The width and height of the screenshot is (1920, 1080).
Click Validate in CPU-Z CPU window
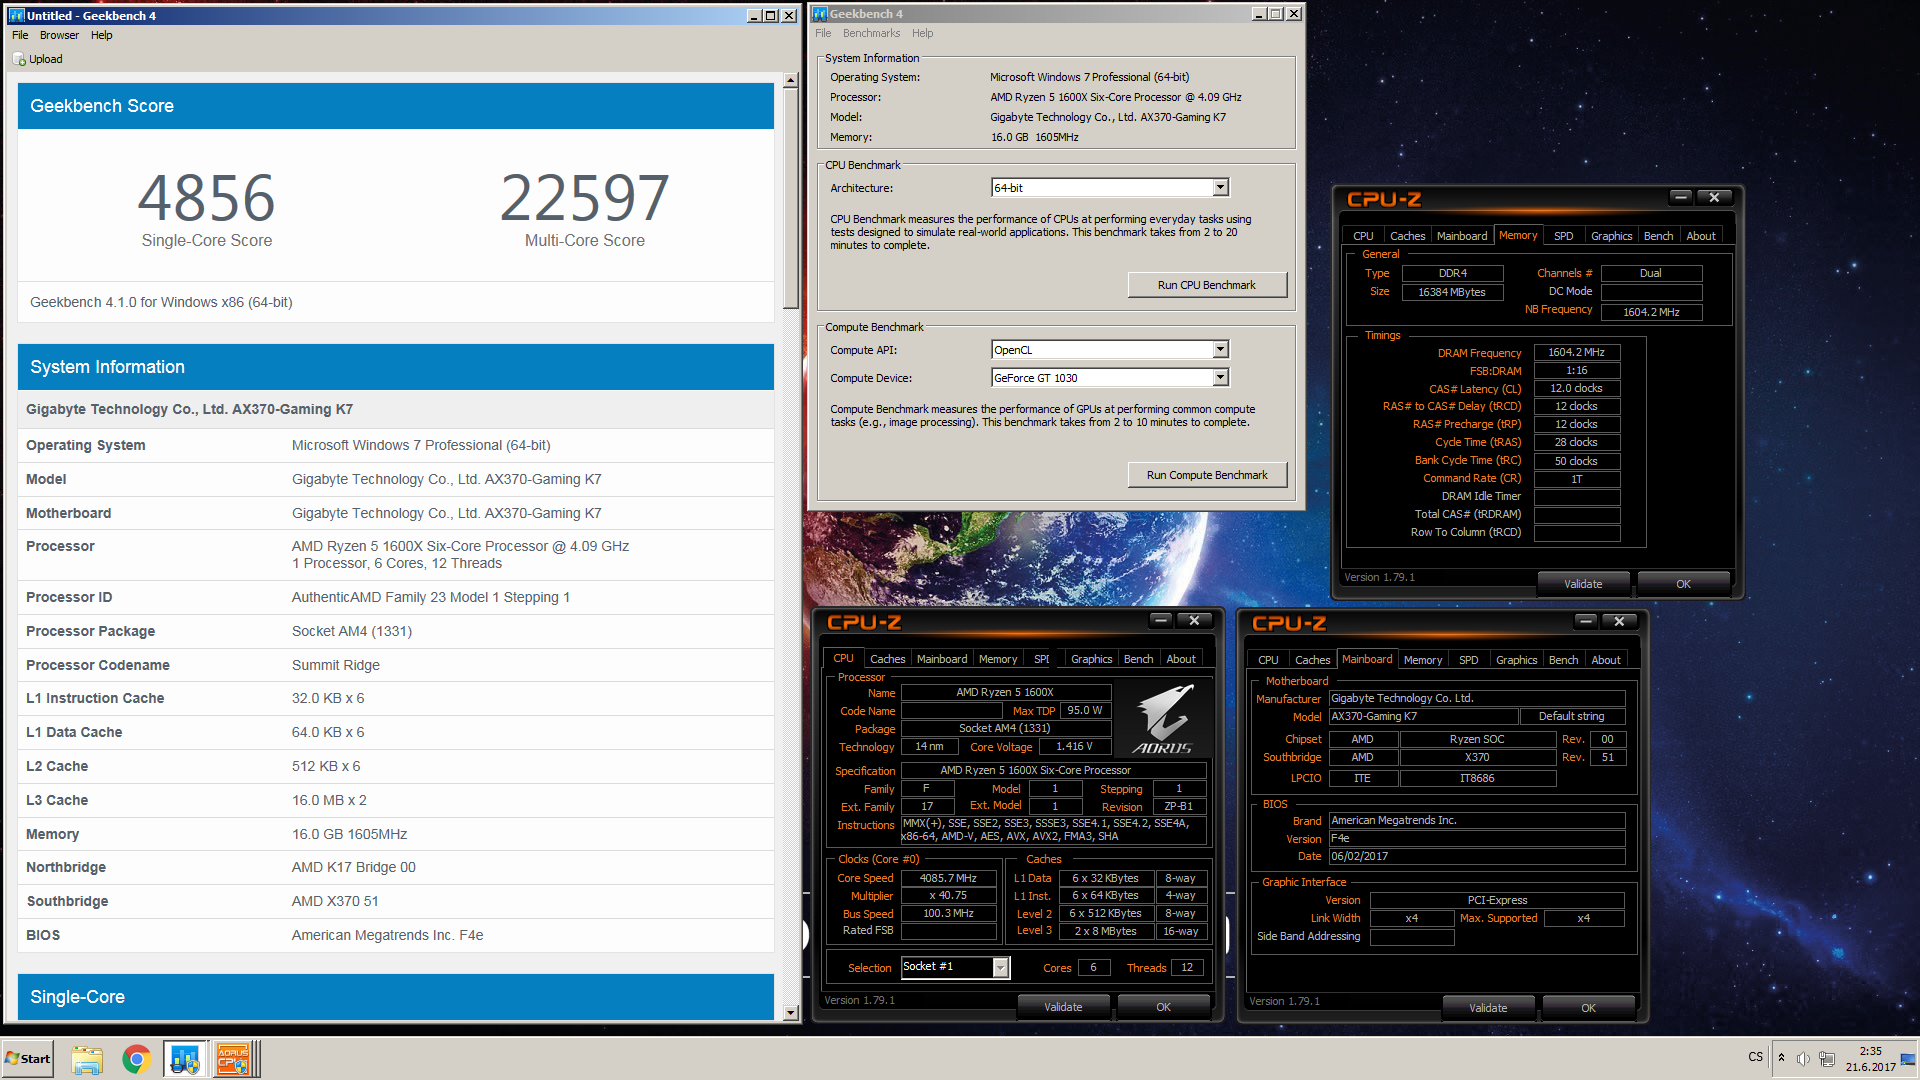[x=1063, y=1007]
